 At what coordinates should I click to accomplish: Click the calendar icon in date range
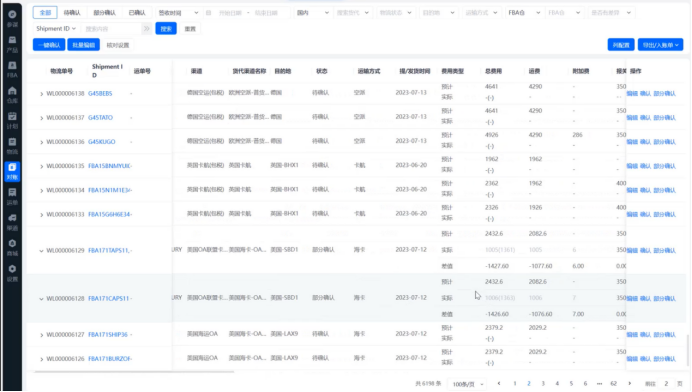[209, 13]
